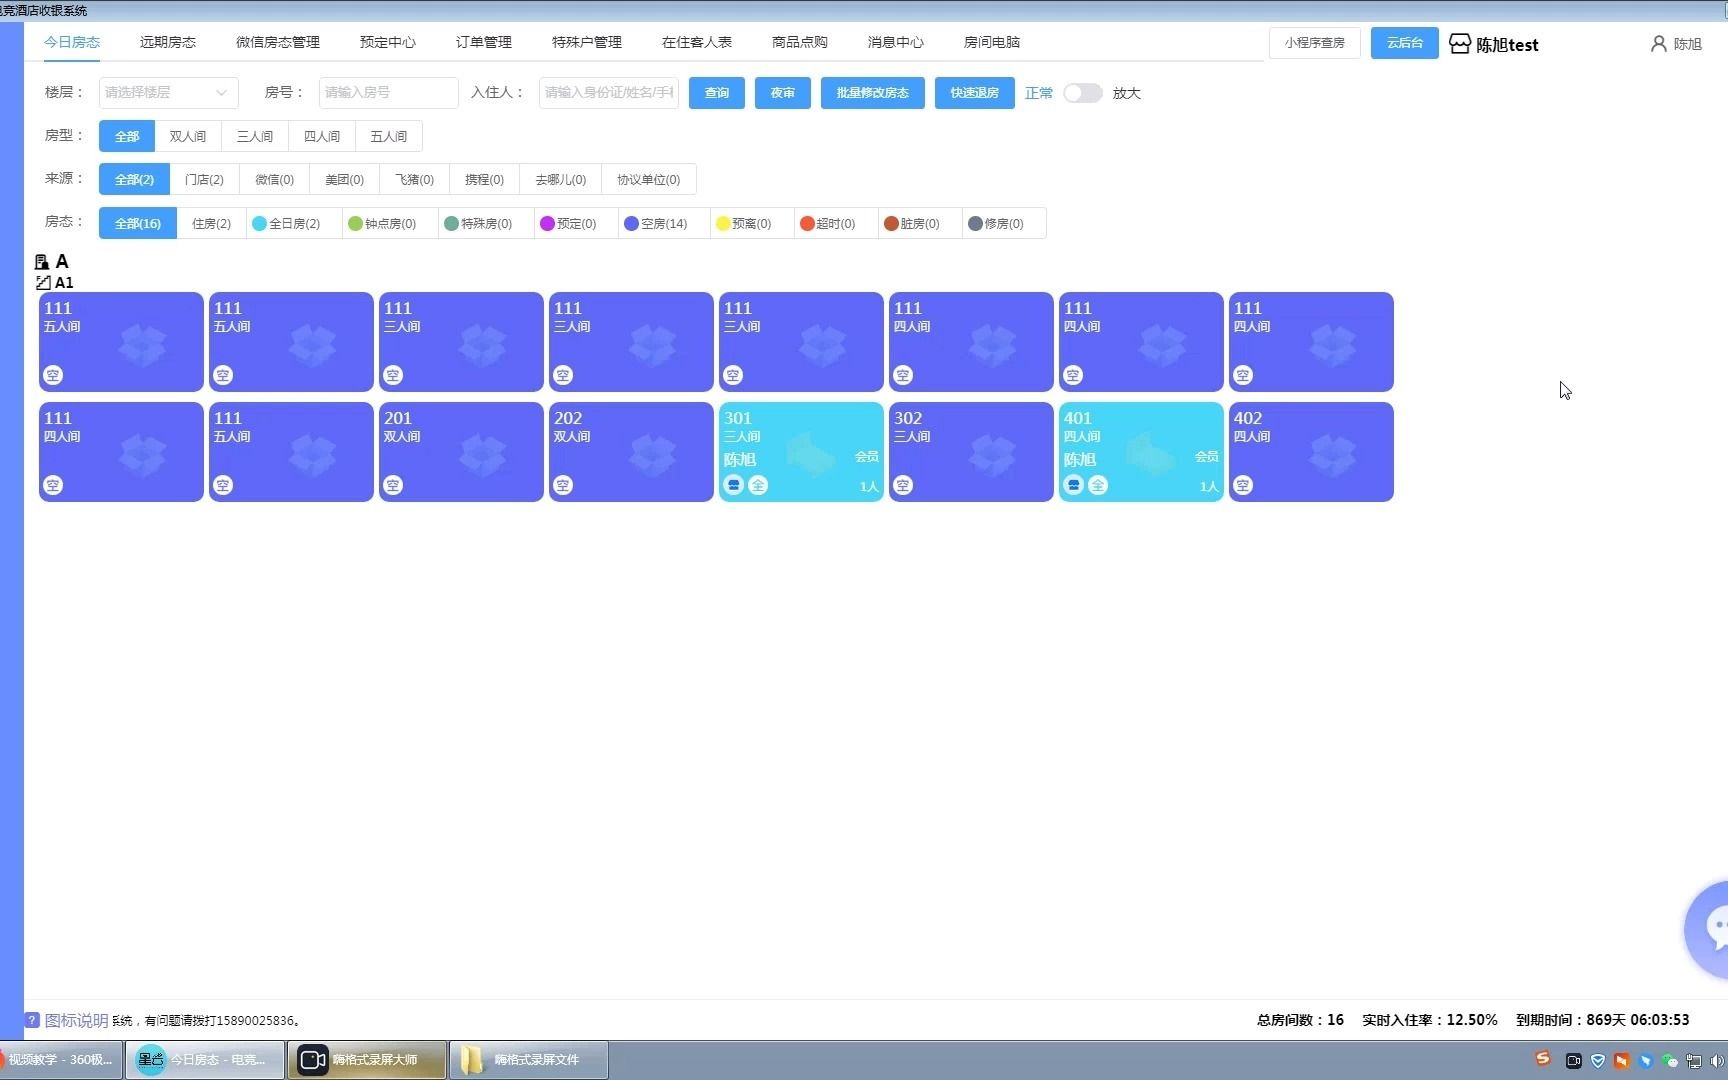Filter source by 美团(0)
The height and width of the screenshot is (1080, 1728).
click(x=345, y=180)
